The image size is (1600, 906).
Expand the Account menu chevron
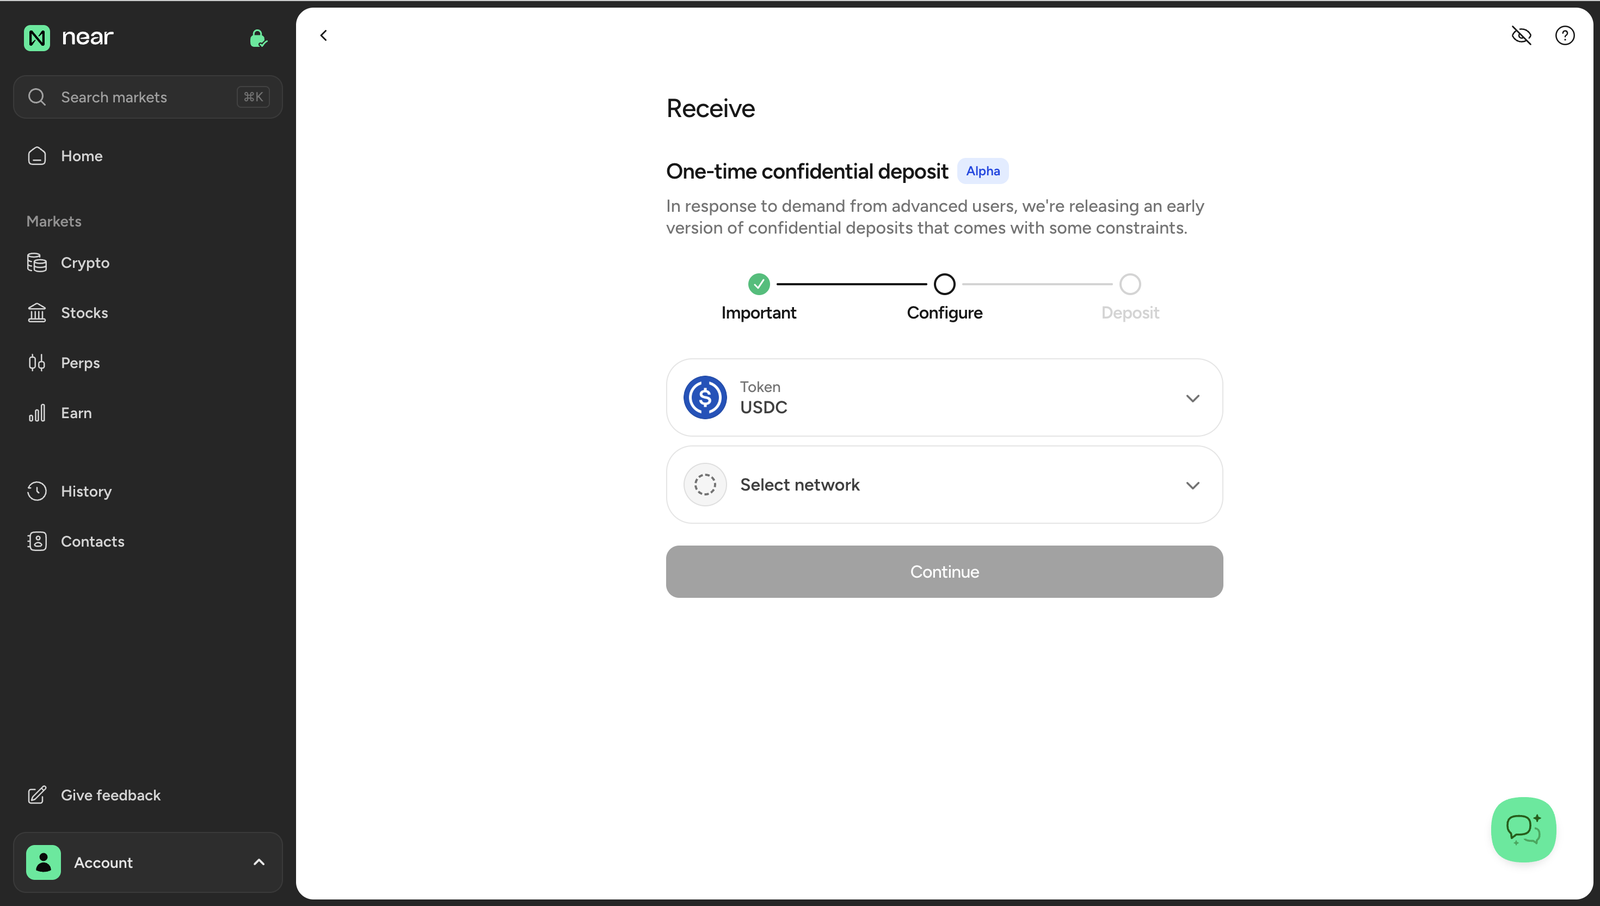pos(259,862)
